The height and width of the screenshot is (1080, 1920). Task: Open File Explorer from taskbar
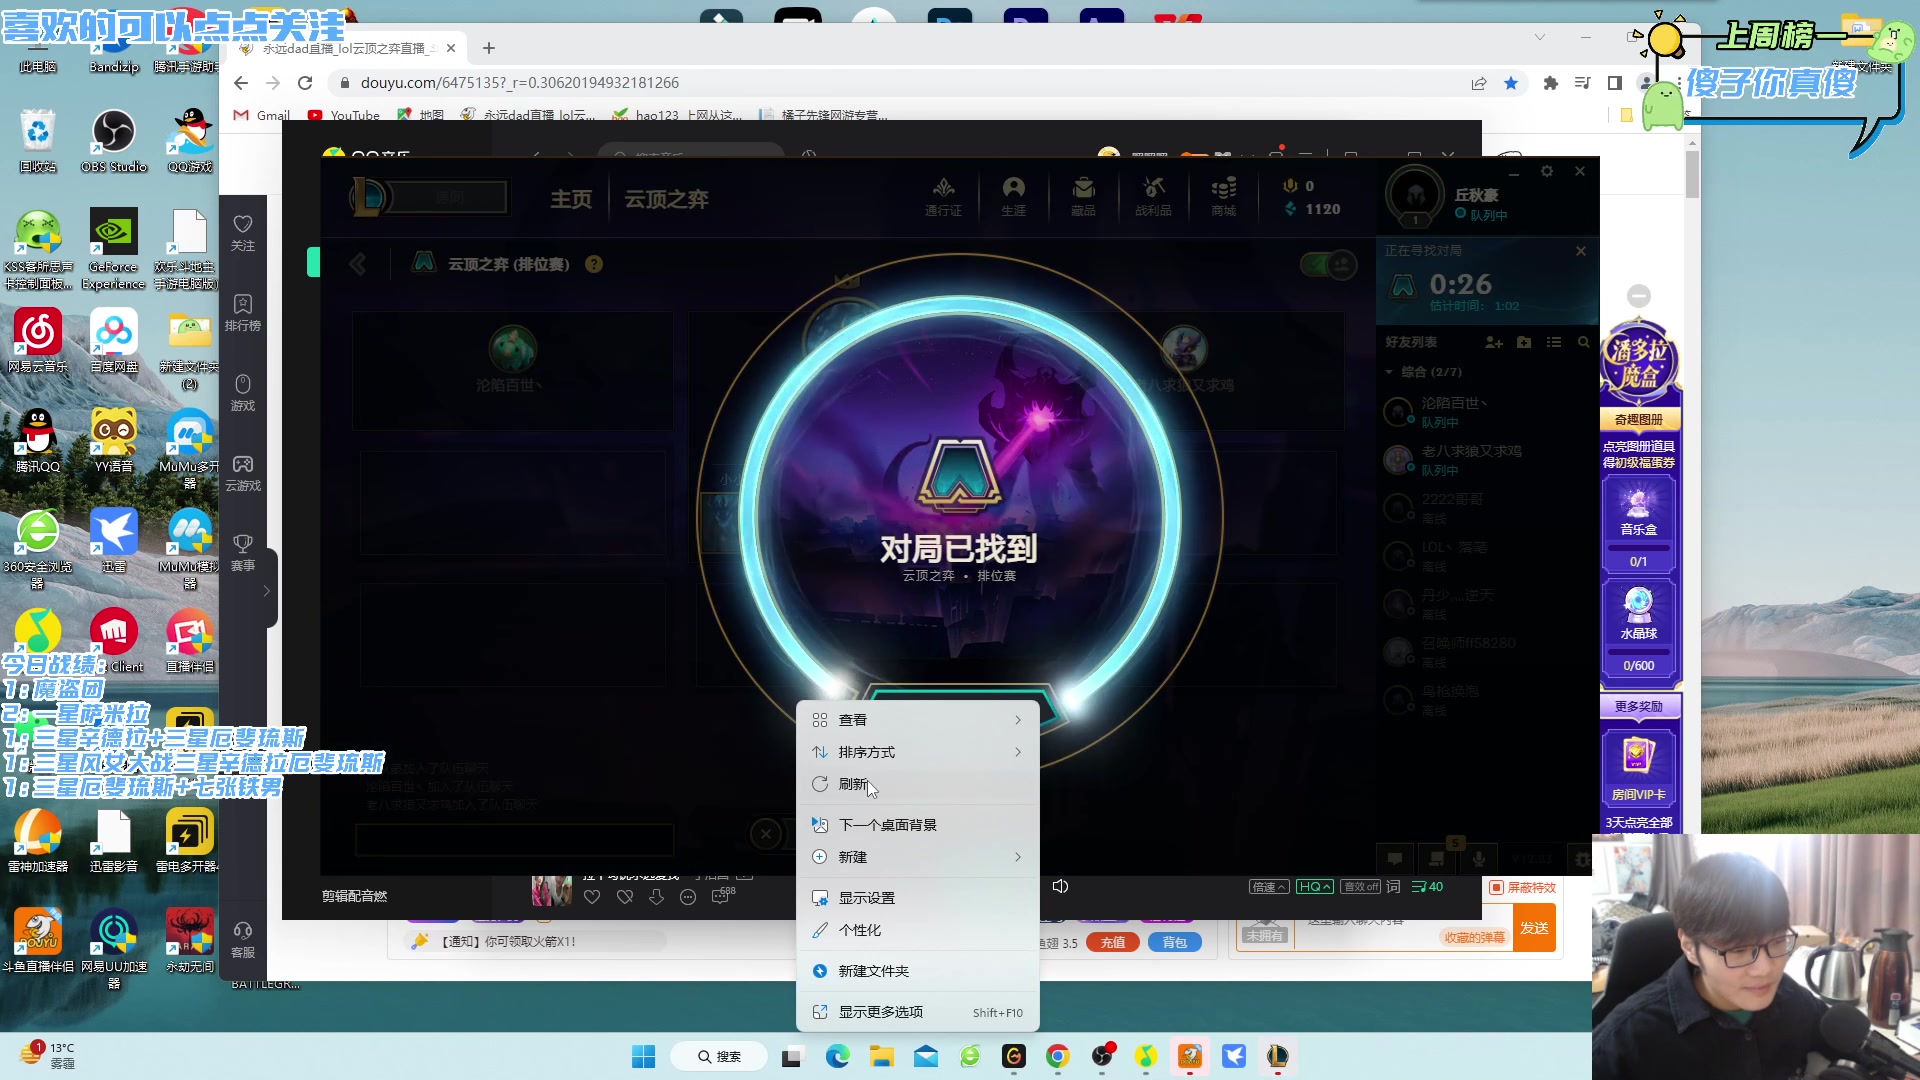pyautogui.click(x=882, y=1056)
